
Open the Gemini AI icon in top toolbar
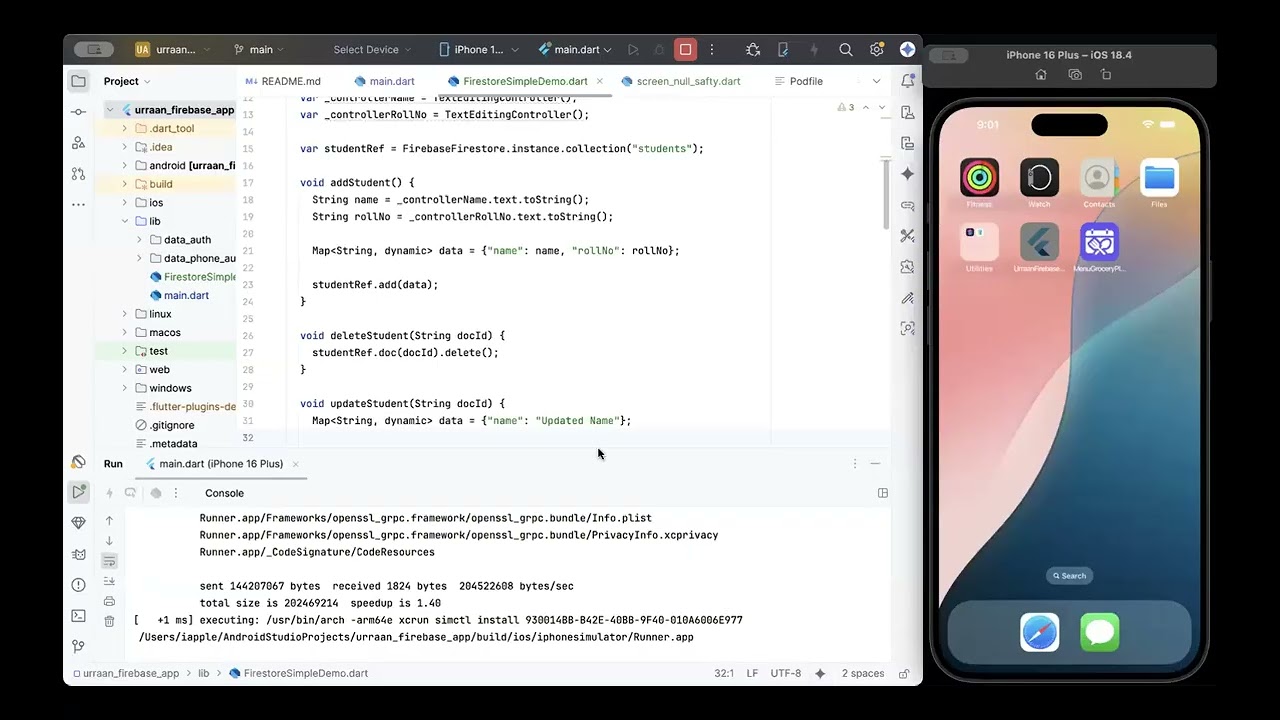click(908, 49)
